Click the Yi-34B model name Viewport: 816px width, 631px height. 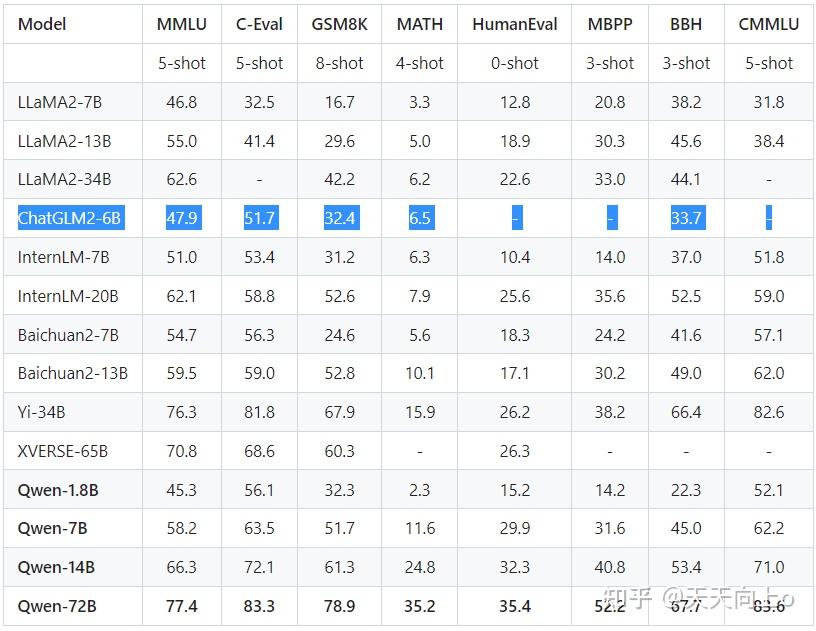(x=41, y=412)
